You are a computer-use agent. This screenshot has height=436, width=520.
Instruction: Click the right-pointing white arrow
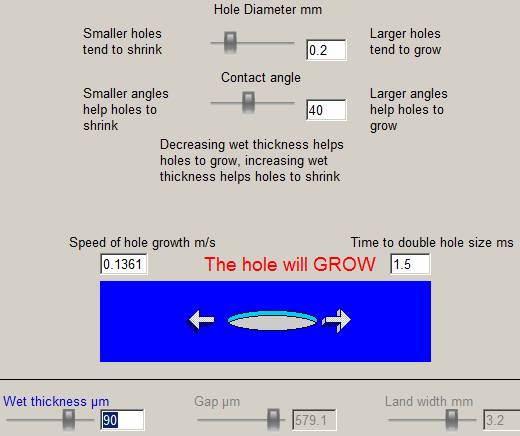(x=337, y=321)
